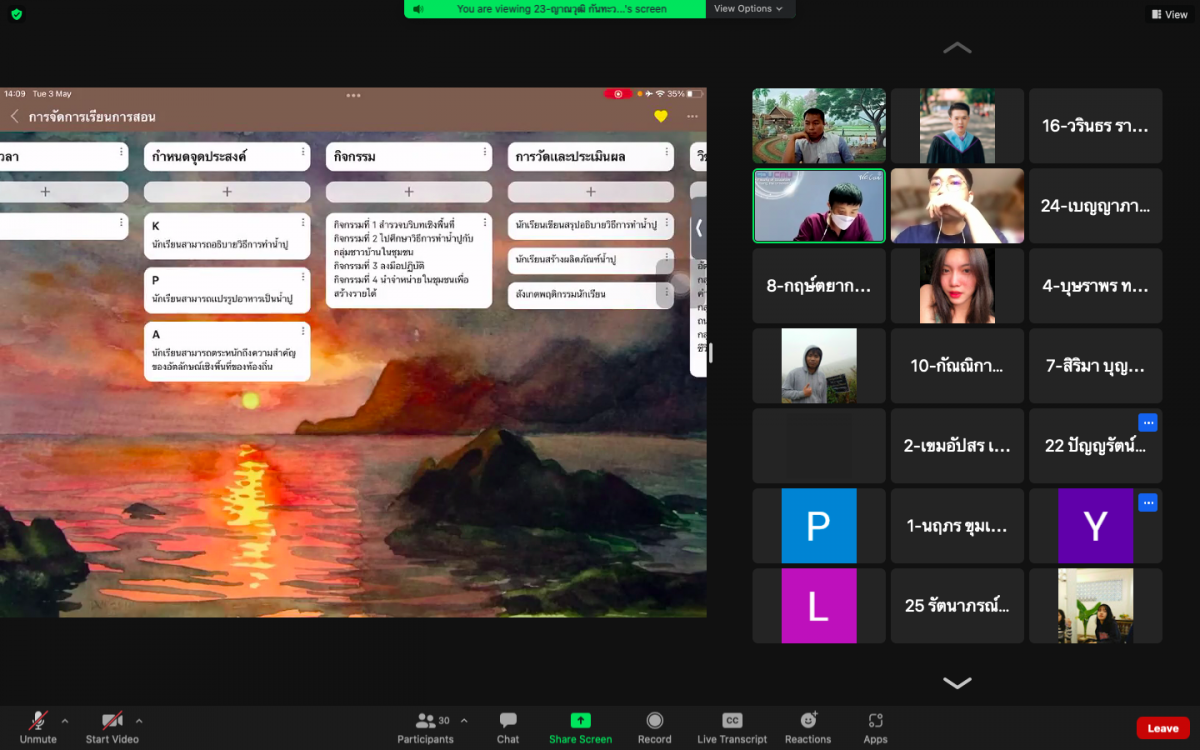The width and height of the screenshot is (1200, 750).
Task: Open options for กิจกรรม column
Action: point(485,152)
